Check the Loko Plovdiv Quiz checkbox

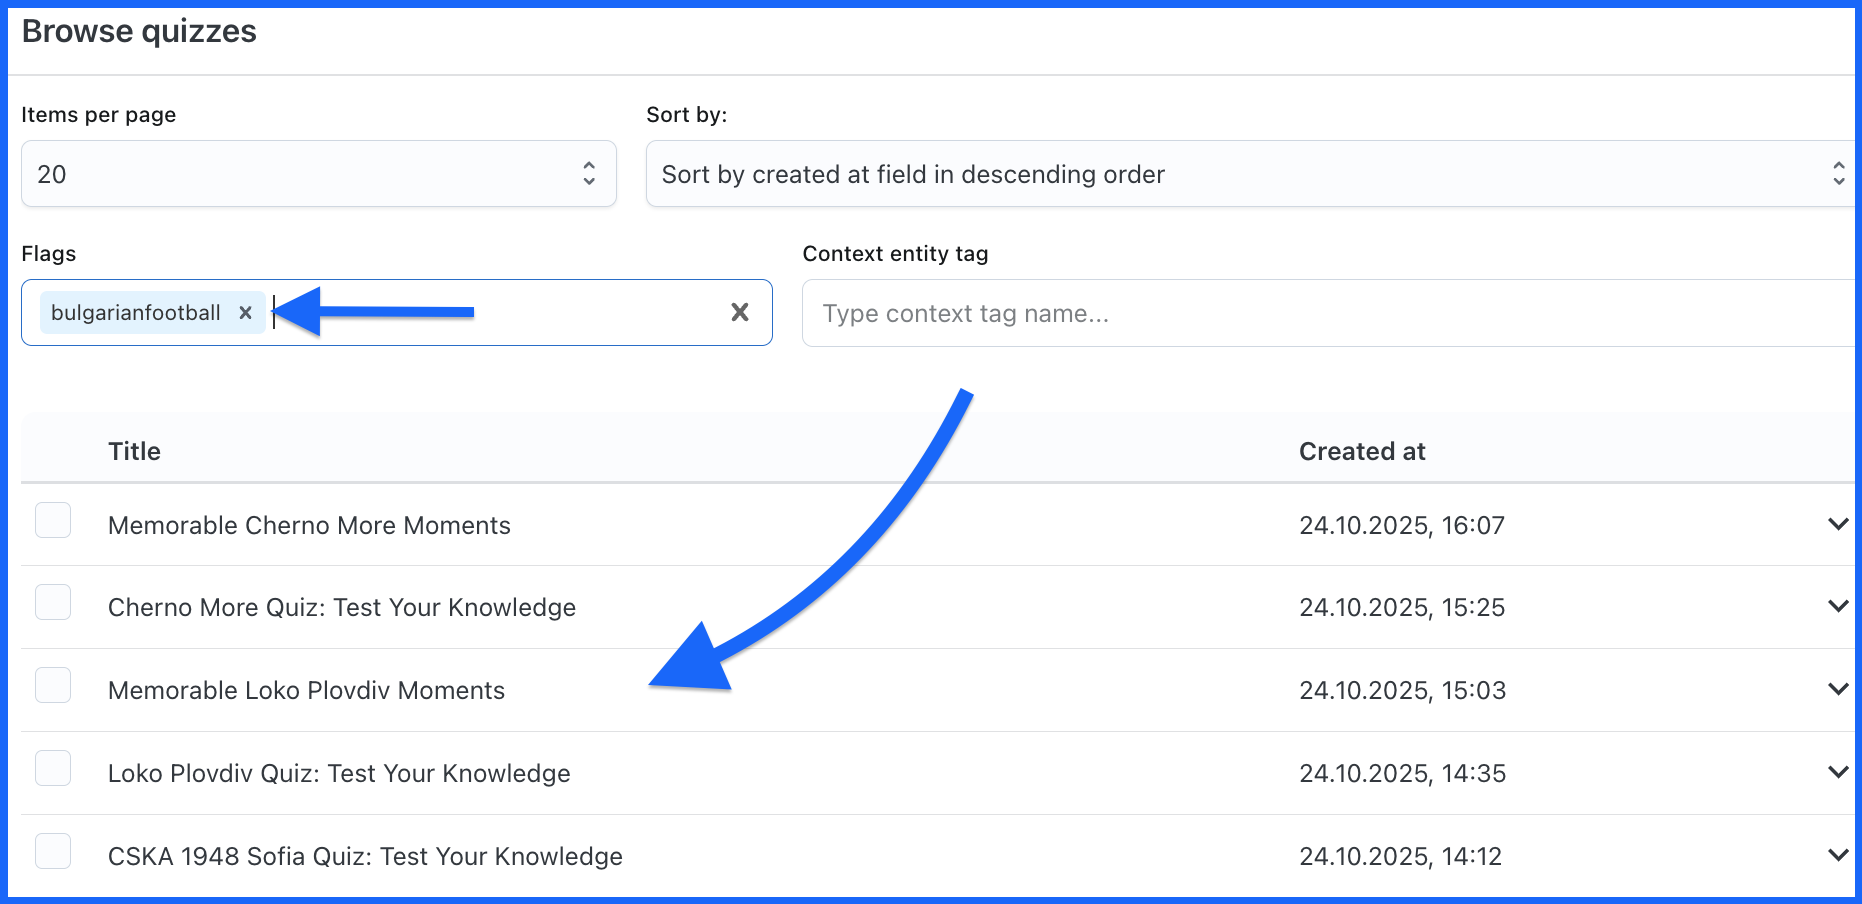pyautogui.click(x=53, y=769)
